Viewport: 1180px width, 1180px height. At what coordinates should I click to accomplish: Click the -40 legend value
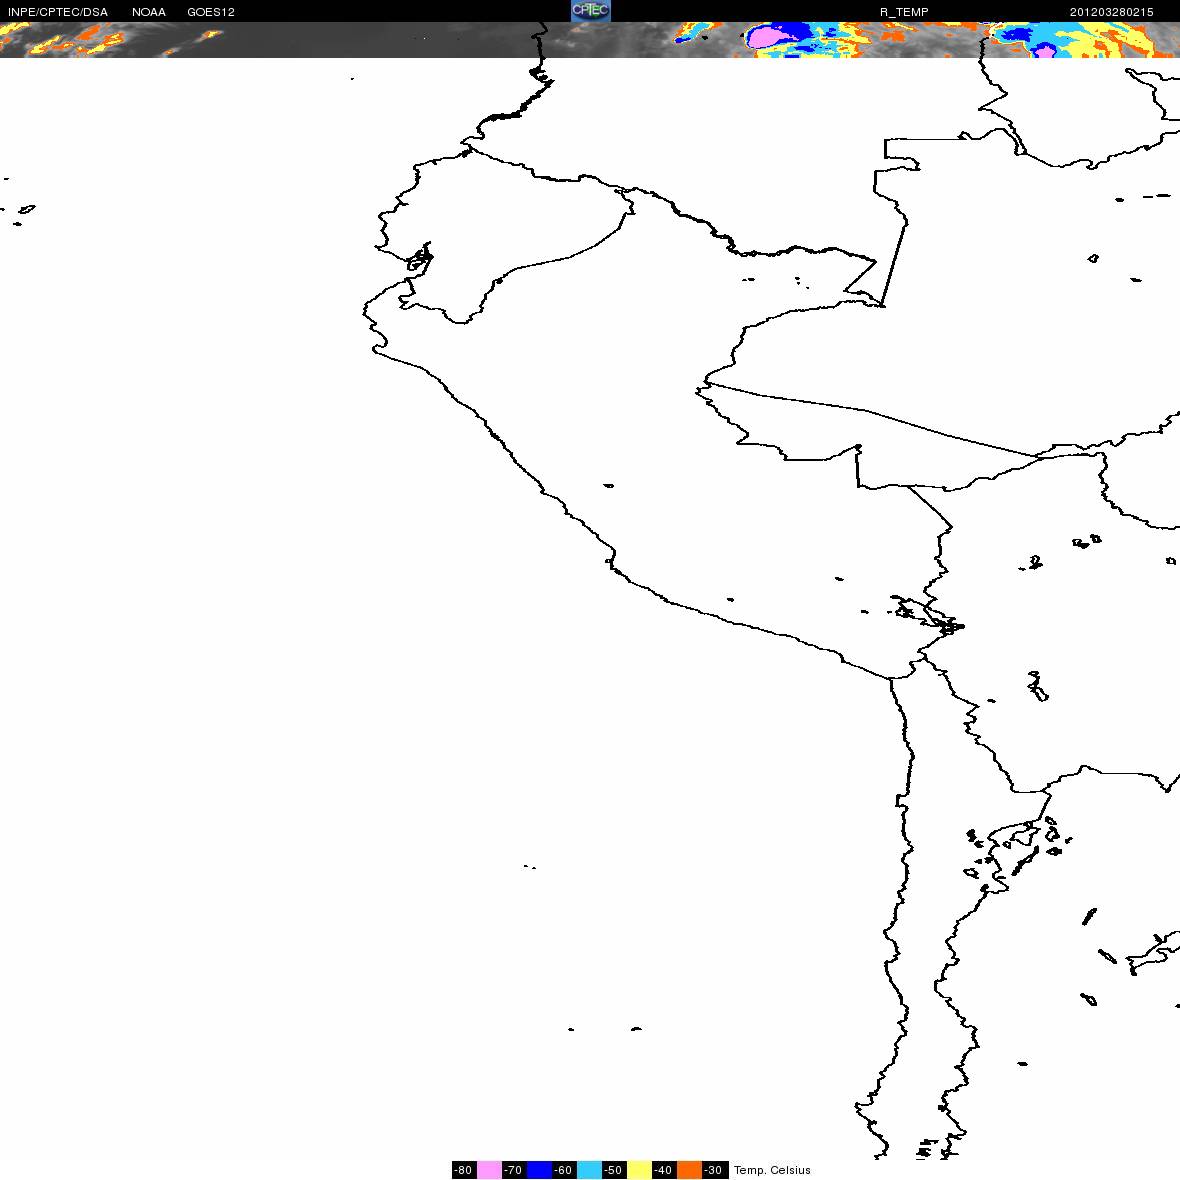pyautogui.click(x=664, y=1170)
